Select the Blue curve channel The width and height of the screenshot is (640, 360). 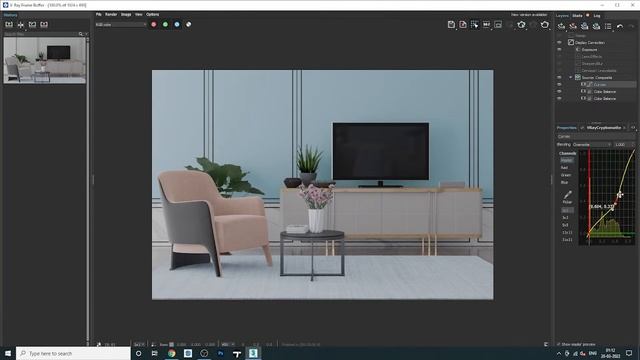(564, 182)
